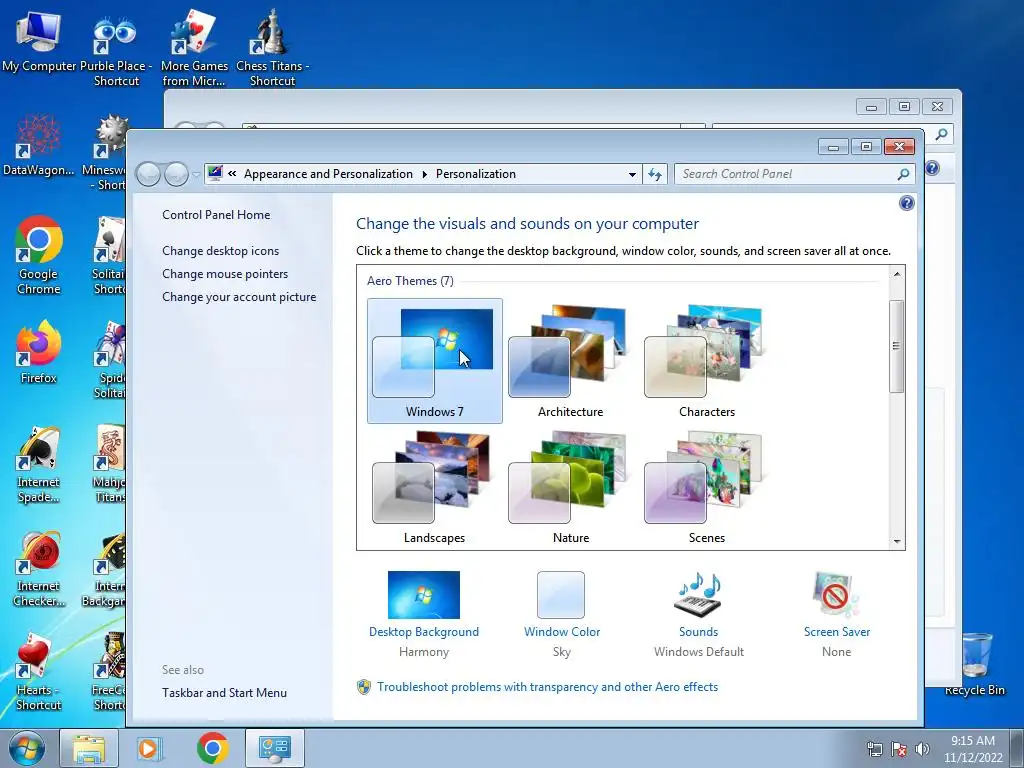The height and width of the screenshot is (768, 1024).
Task: Click the Control Panel taskbar button
Action: point(274,748)
